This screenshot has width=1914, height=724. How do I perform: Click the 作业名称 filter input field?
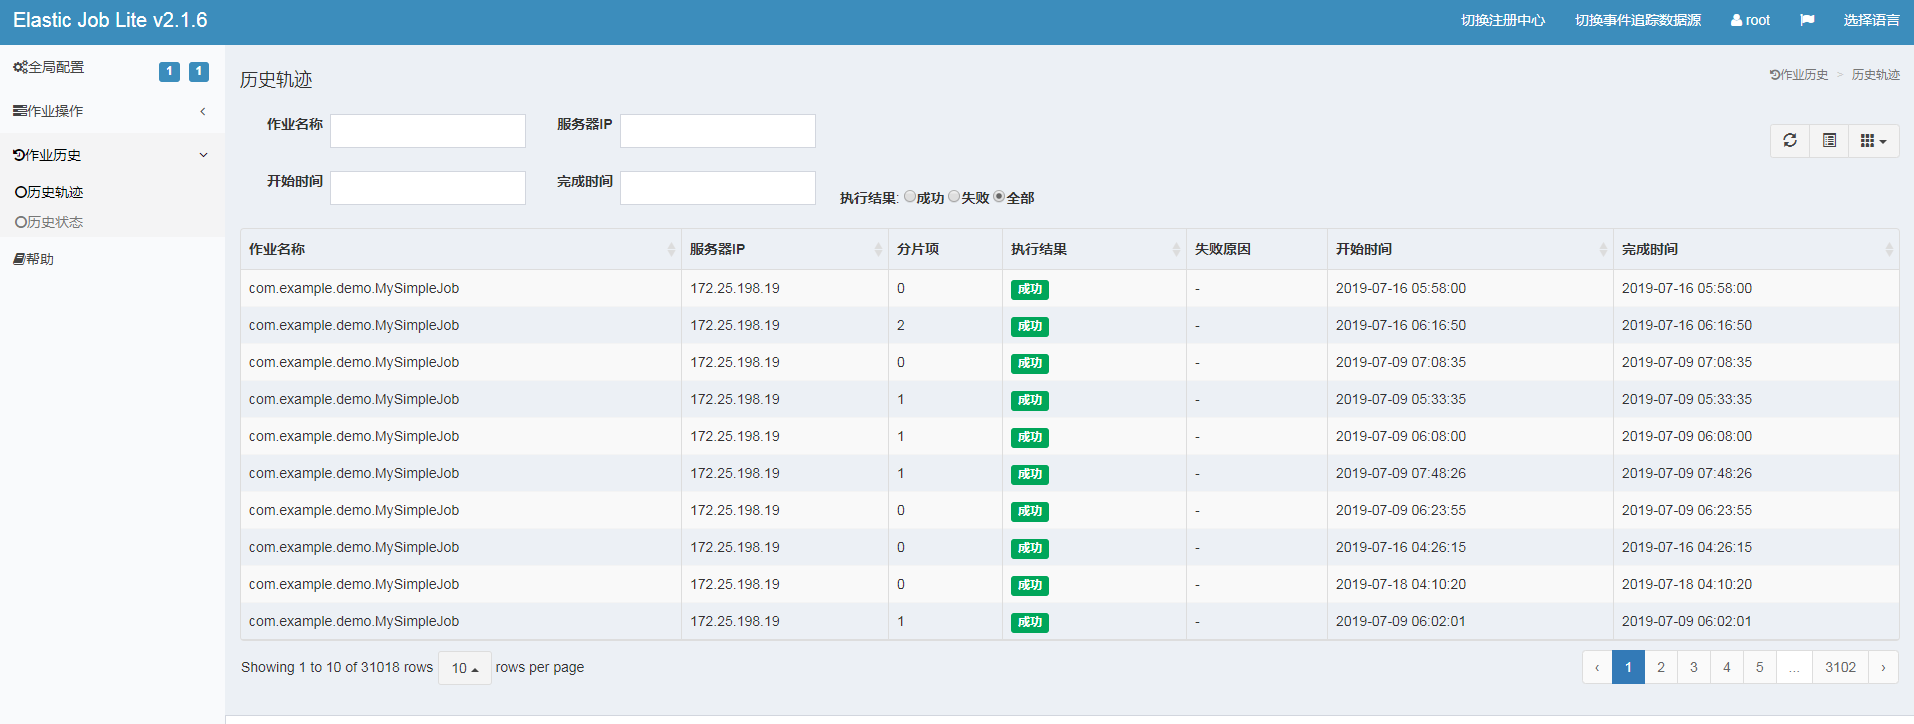(x=428, y=131)
